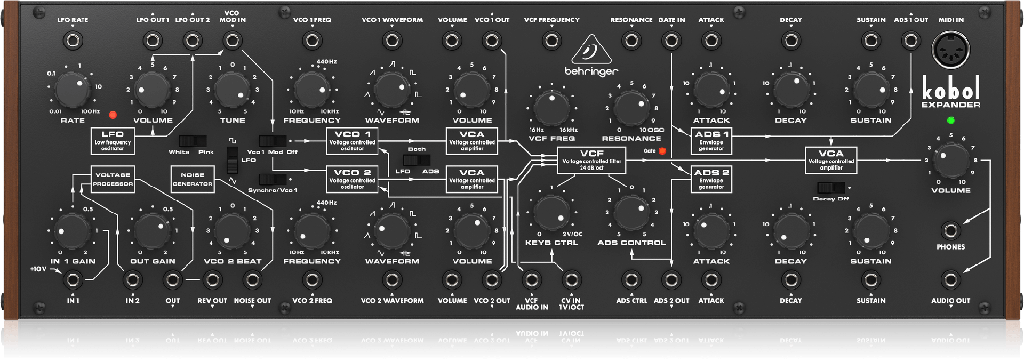Click the REV OUT jack

(x=212, y=281)
